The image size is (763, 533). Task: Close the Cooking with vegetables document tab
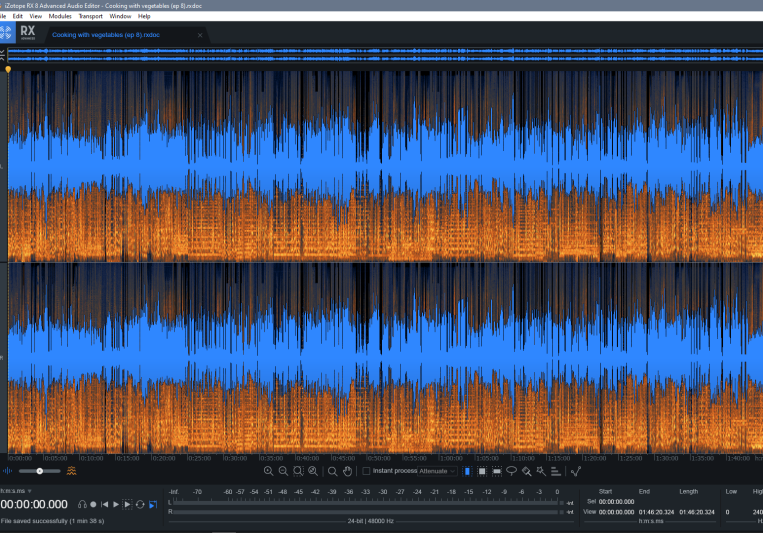click(200, 35)
